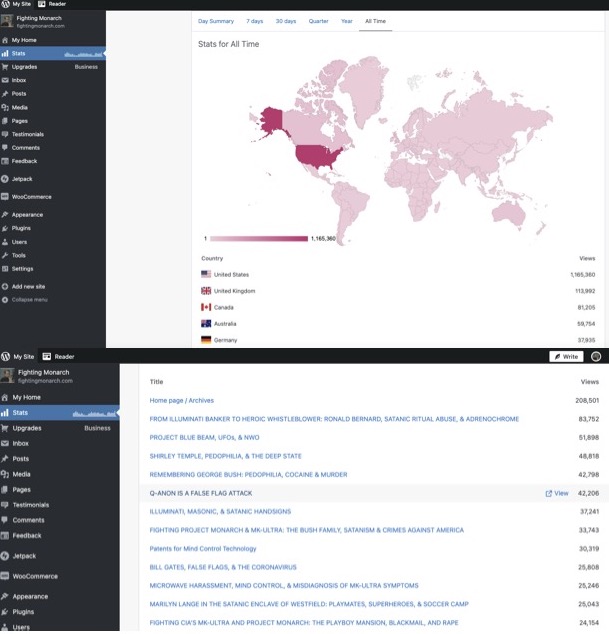Click the map legend gradient bar

click(x=259, y=239)
